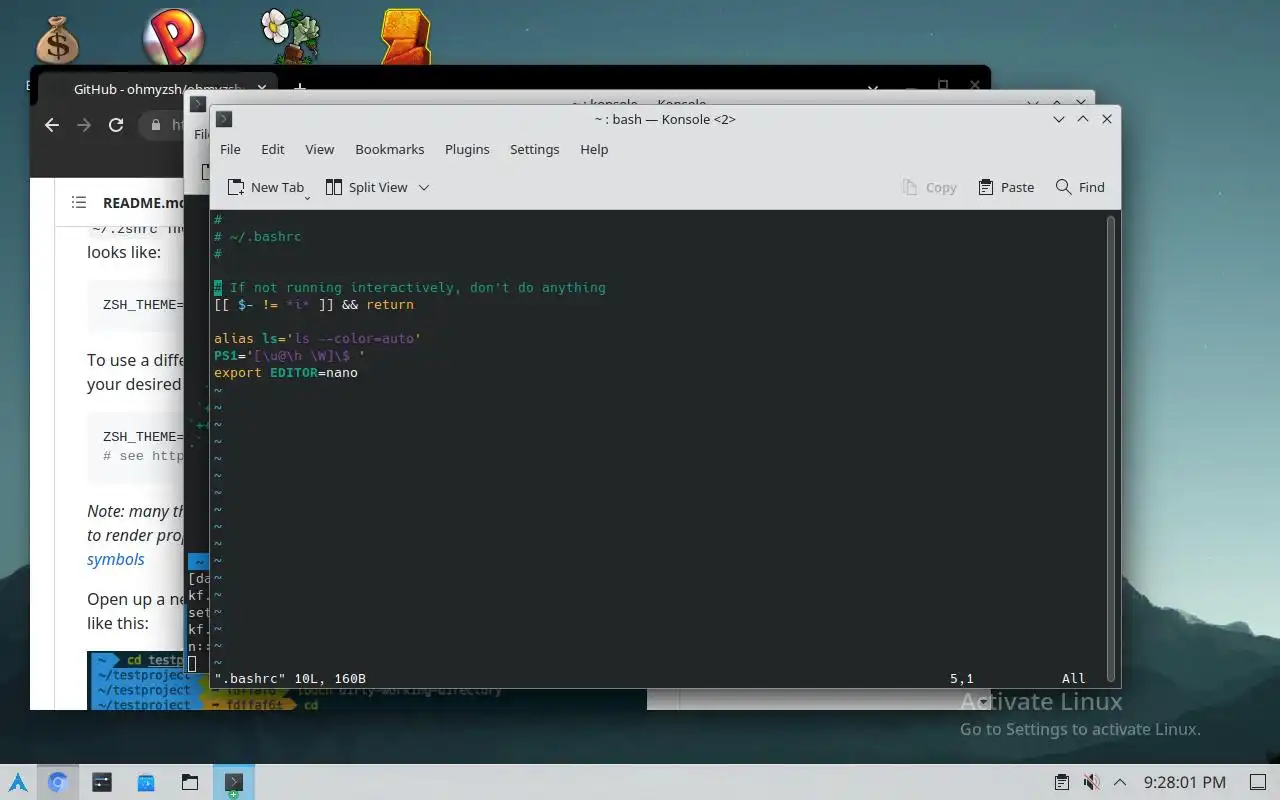The image size is (1280, 800).
Task: Click the lock icon in browser address bar
Action: coord(155,125)
